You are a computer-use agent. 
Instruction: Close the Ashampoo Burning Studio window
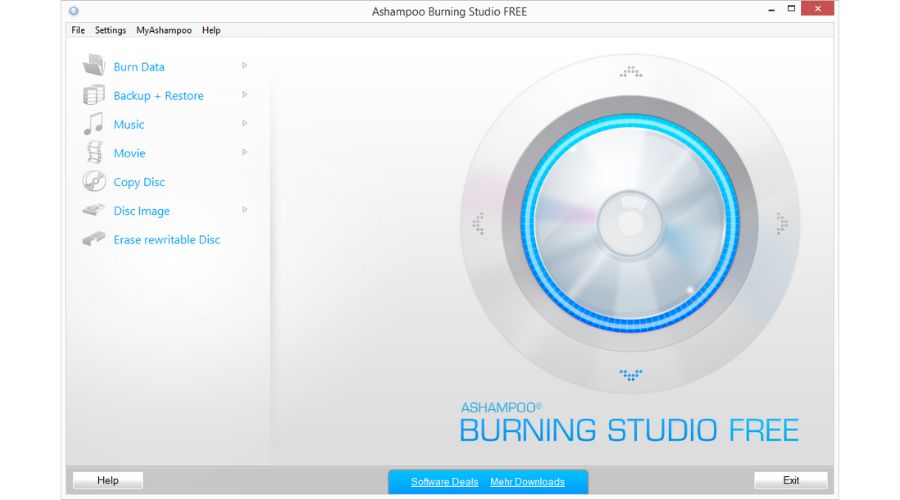pyautogui.click(x=817, y=9)
